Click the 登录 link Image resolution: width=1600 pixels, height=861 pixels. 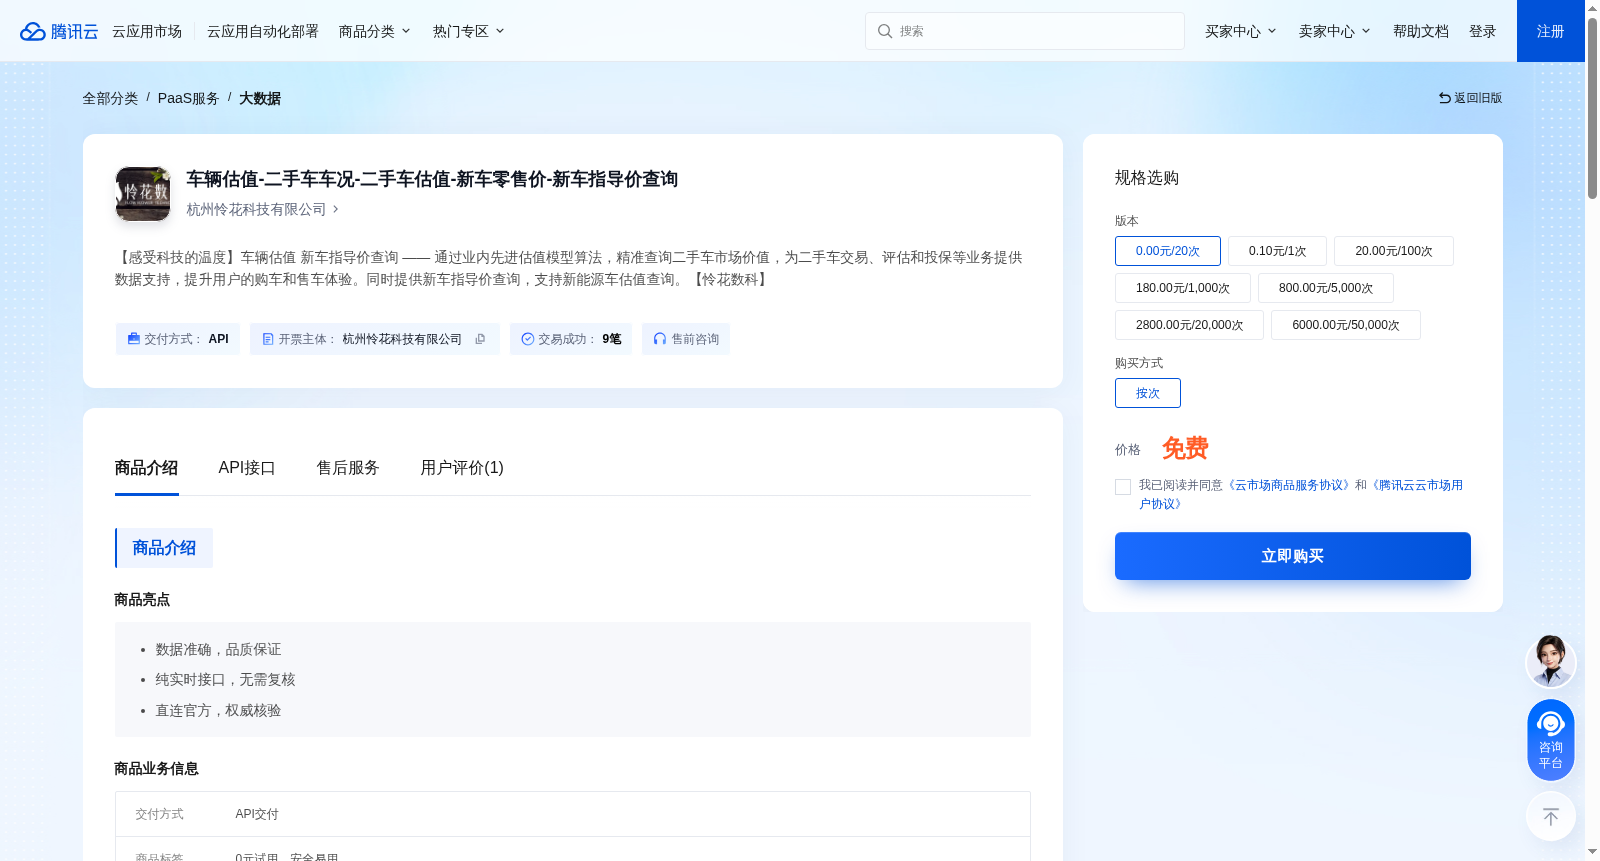point(1483,31)
